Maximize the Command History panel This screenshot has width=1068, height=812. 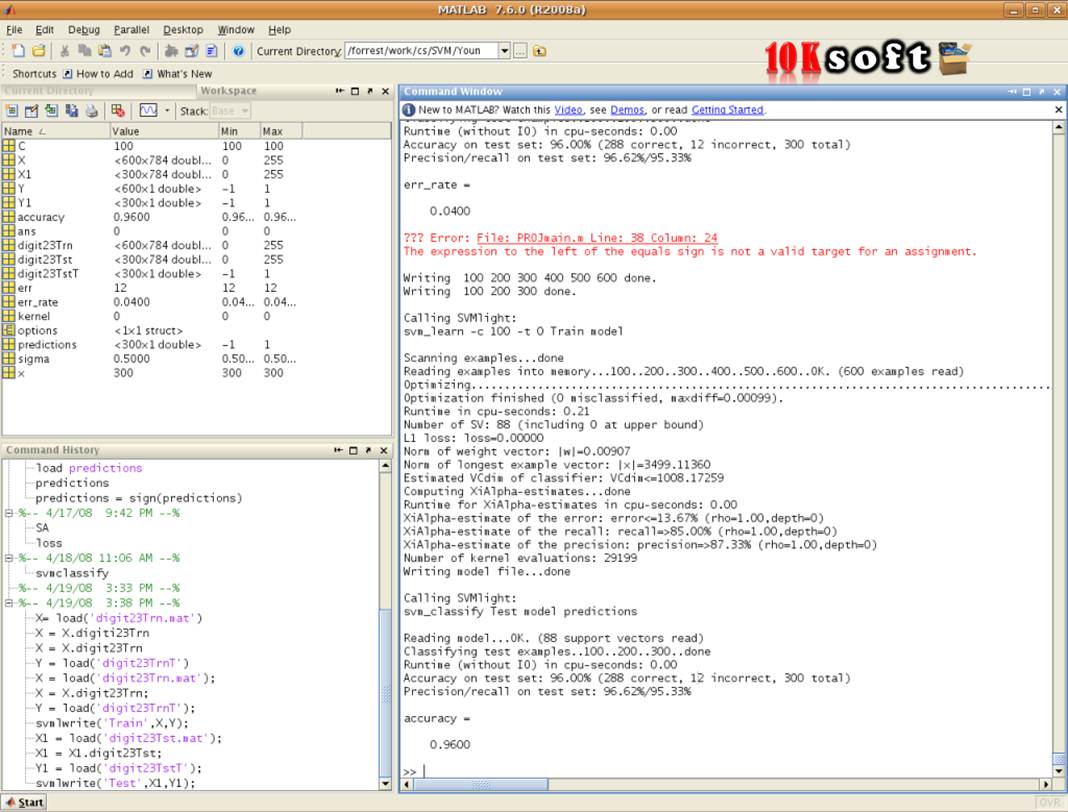tap(353, 450)
